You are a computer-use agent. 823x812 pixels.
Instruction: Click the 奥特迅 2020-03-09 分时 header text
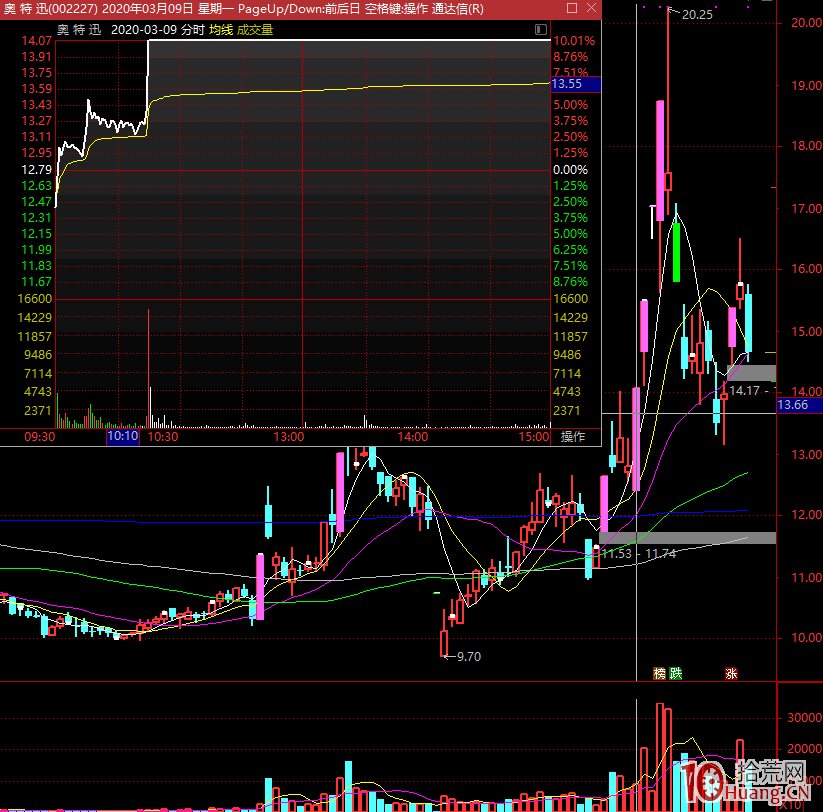(131, 30)
